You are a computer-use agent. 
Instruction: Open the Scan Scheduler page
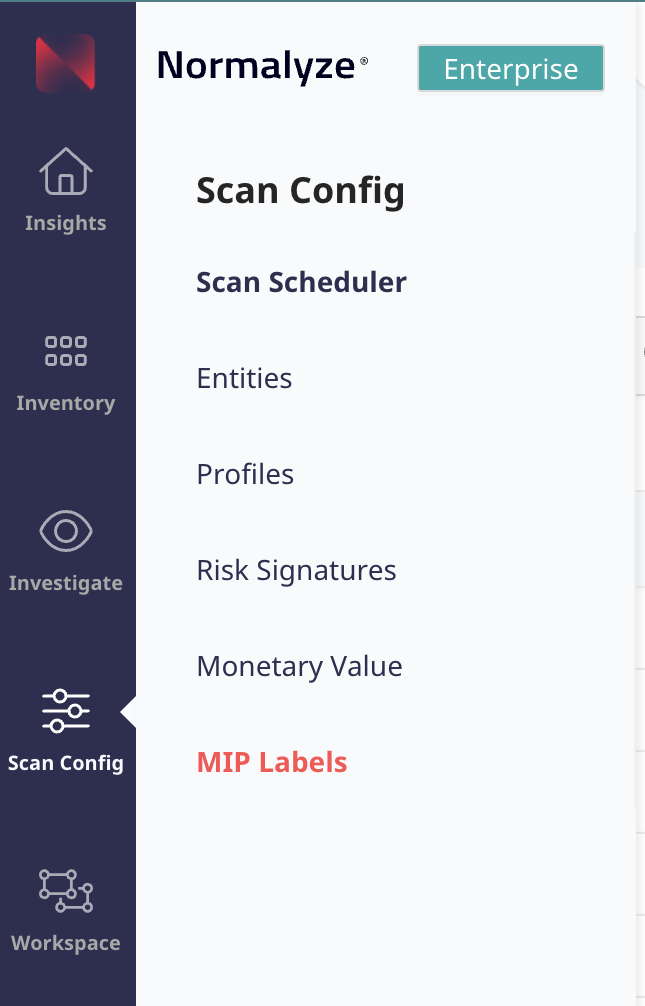pos(301,282)
